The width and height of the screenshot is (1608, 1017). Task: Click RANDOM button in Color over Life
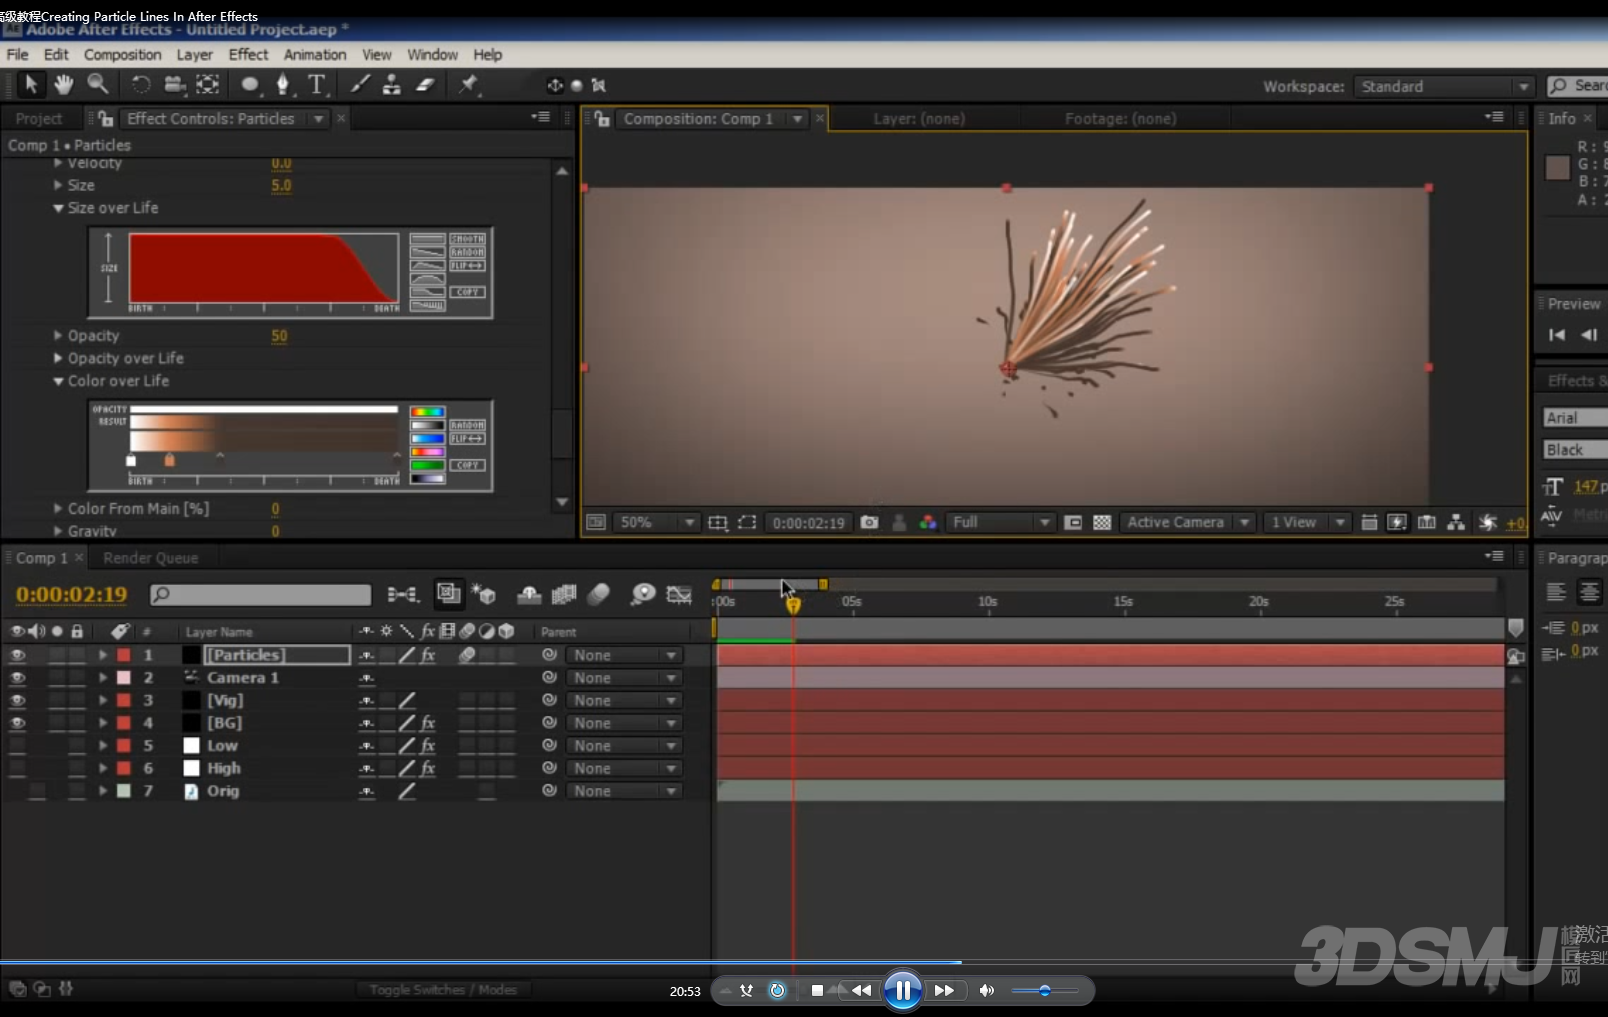[x=467, y=425]
